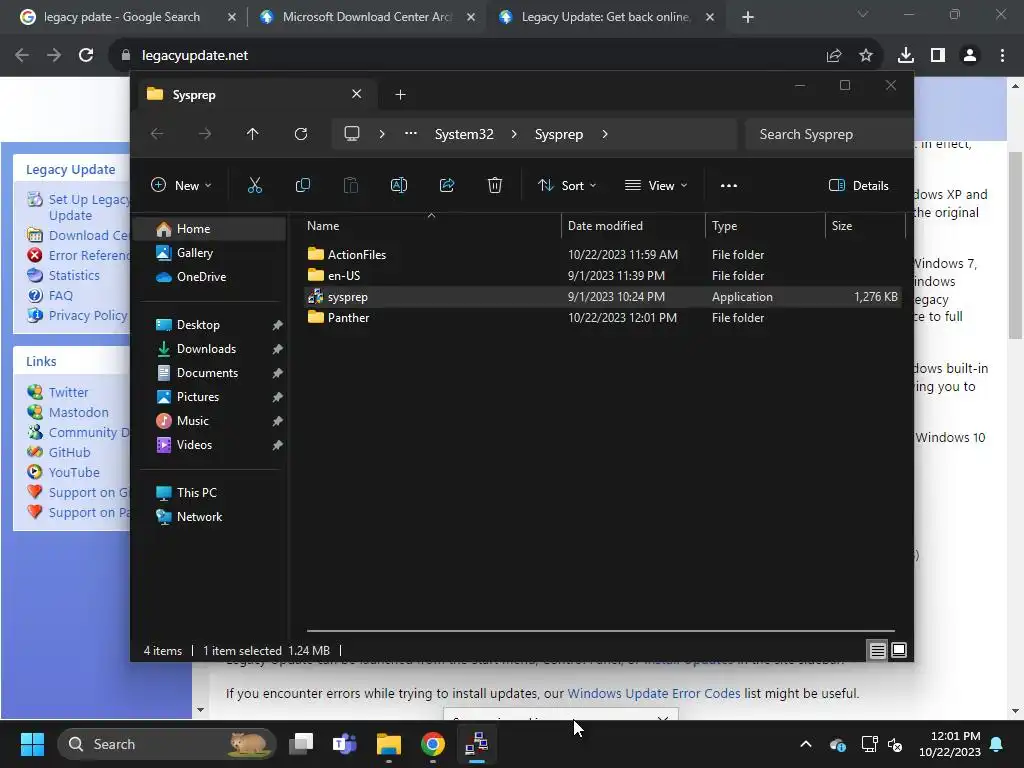Click the PC icon in the address bar
1024x768 pixels.
click(x=352, y=134)
